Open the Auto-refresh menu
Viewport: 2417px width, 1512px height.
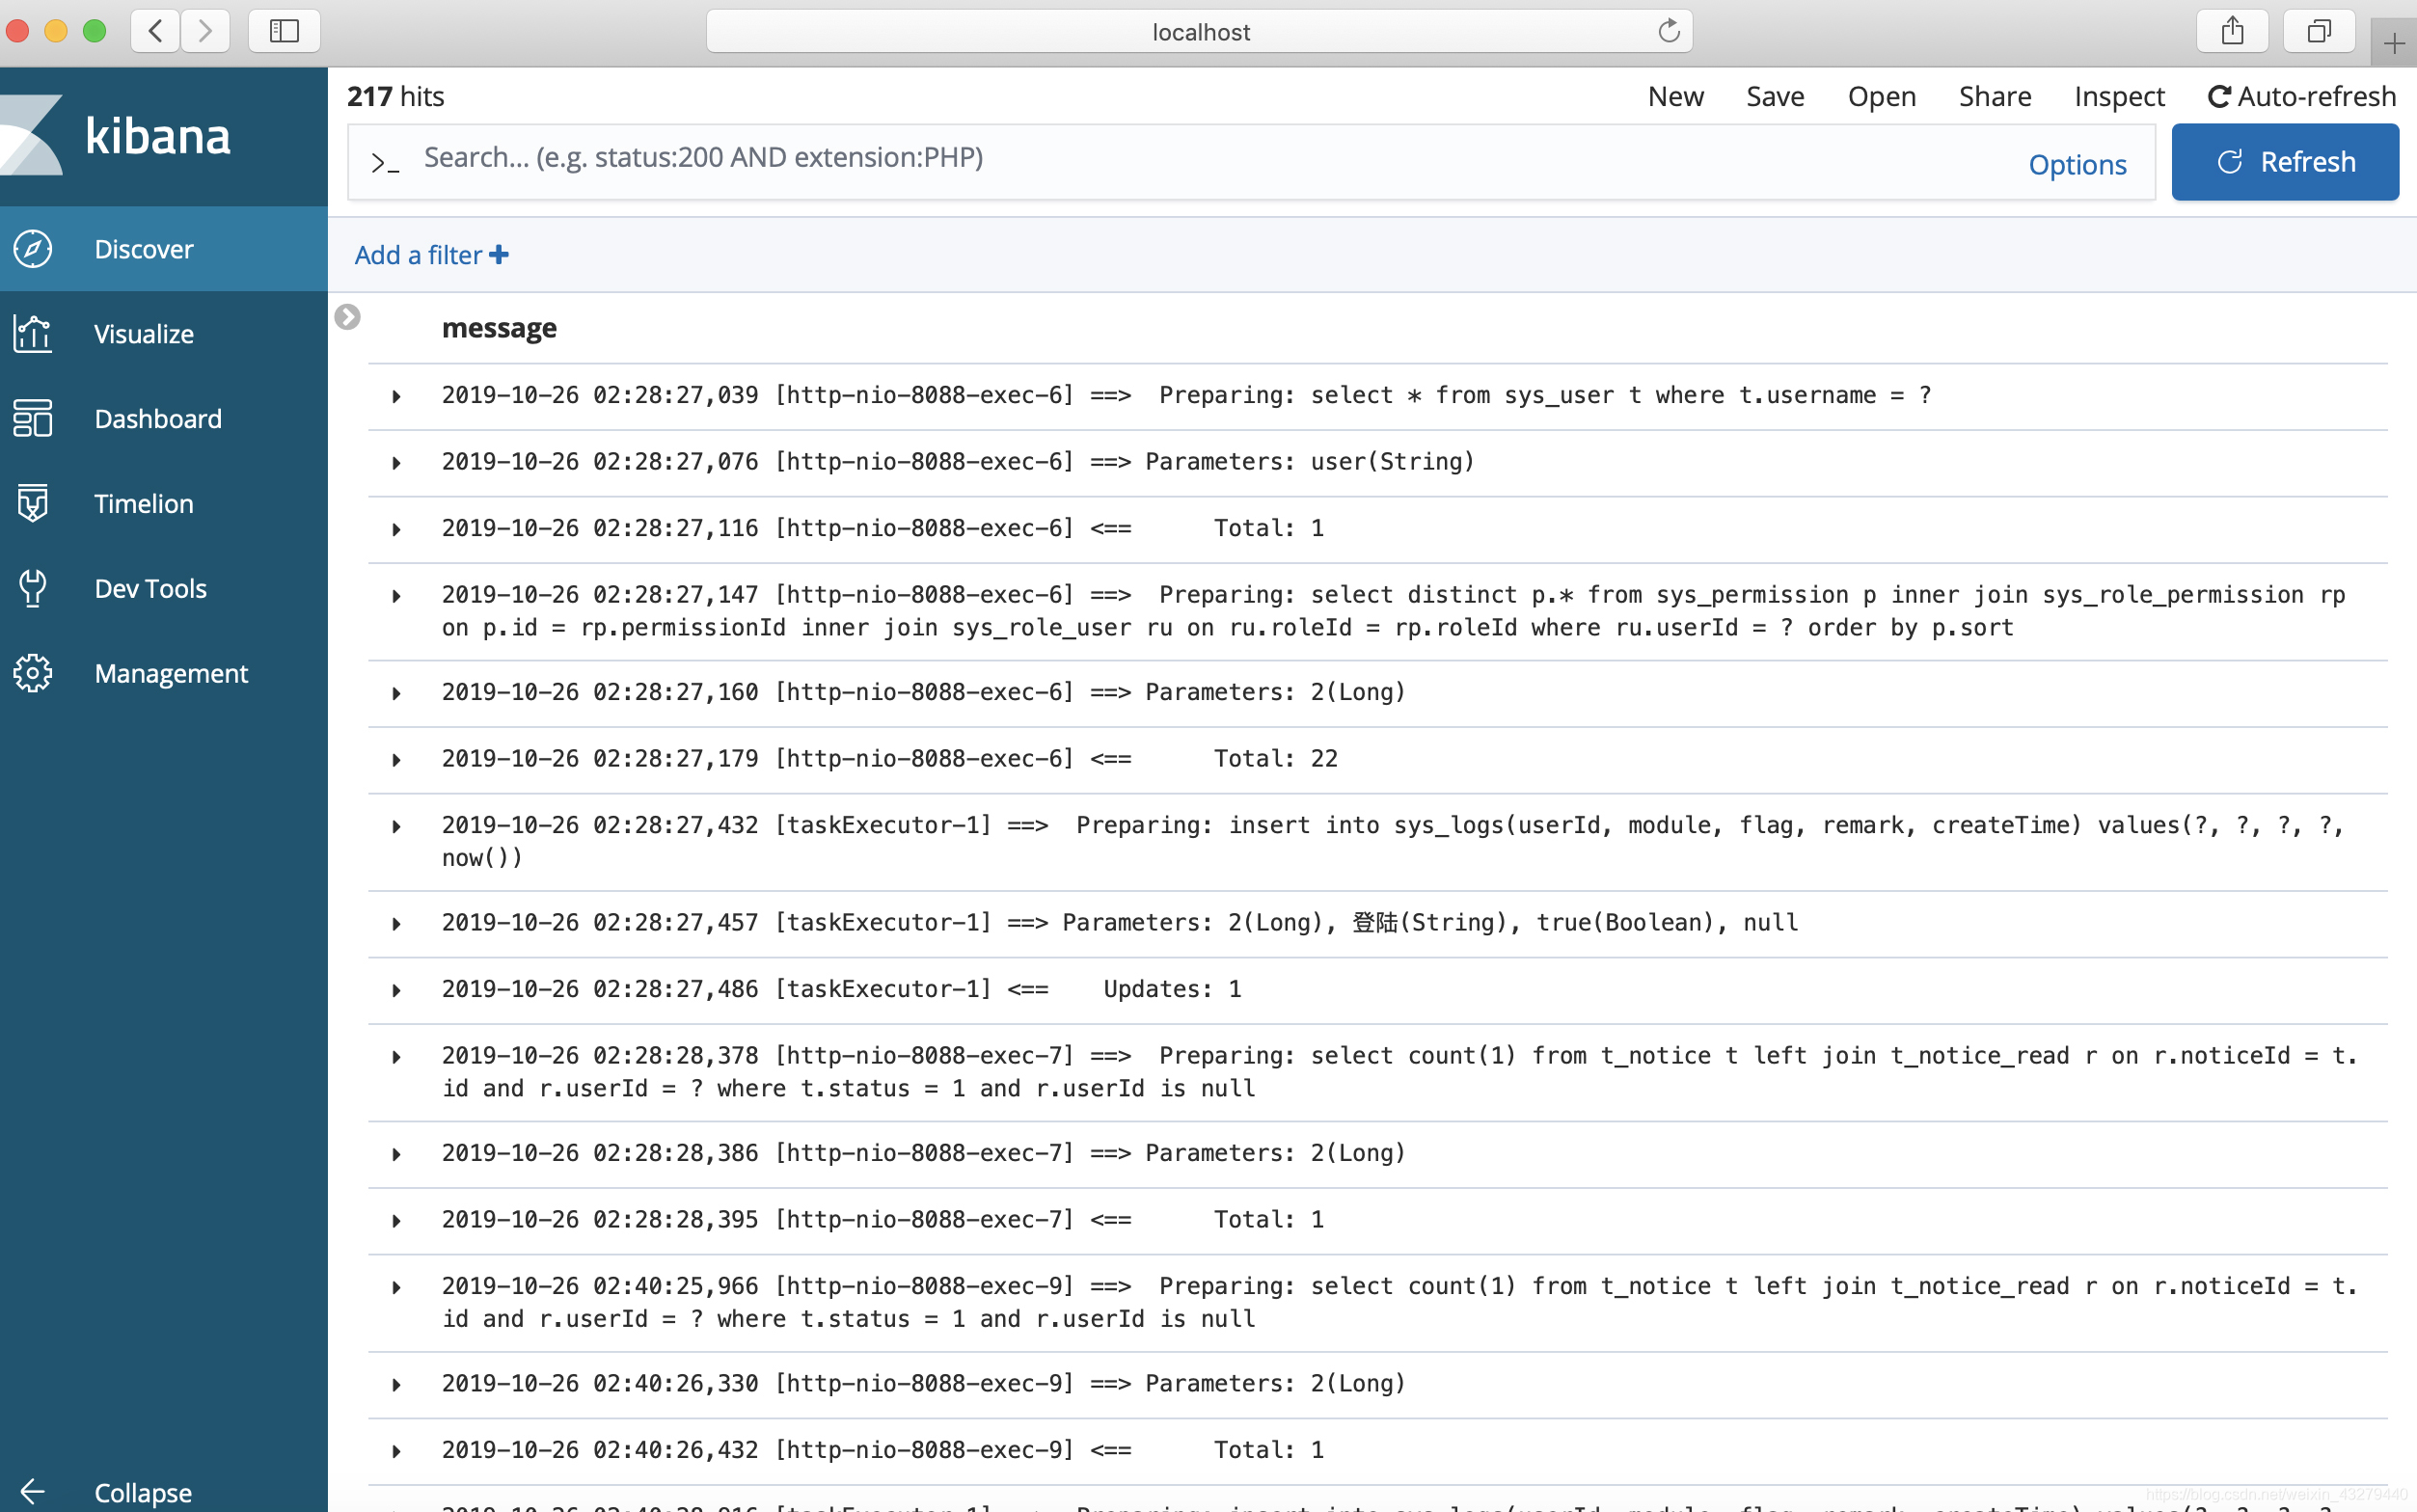click(2302, 96)
